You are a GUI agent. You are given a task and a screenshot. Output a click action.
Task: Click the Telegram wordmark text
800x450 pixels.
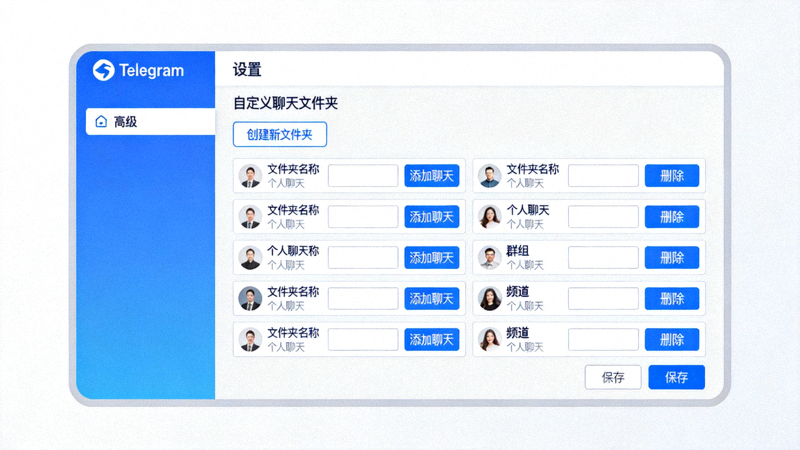coord(152,70)
